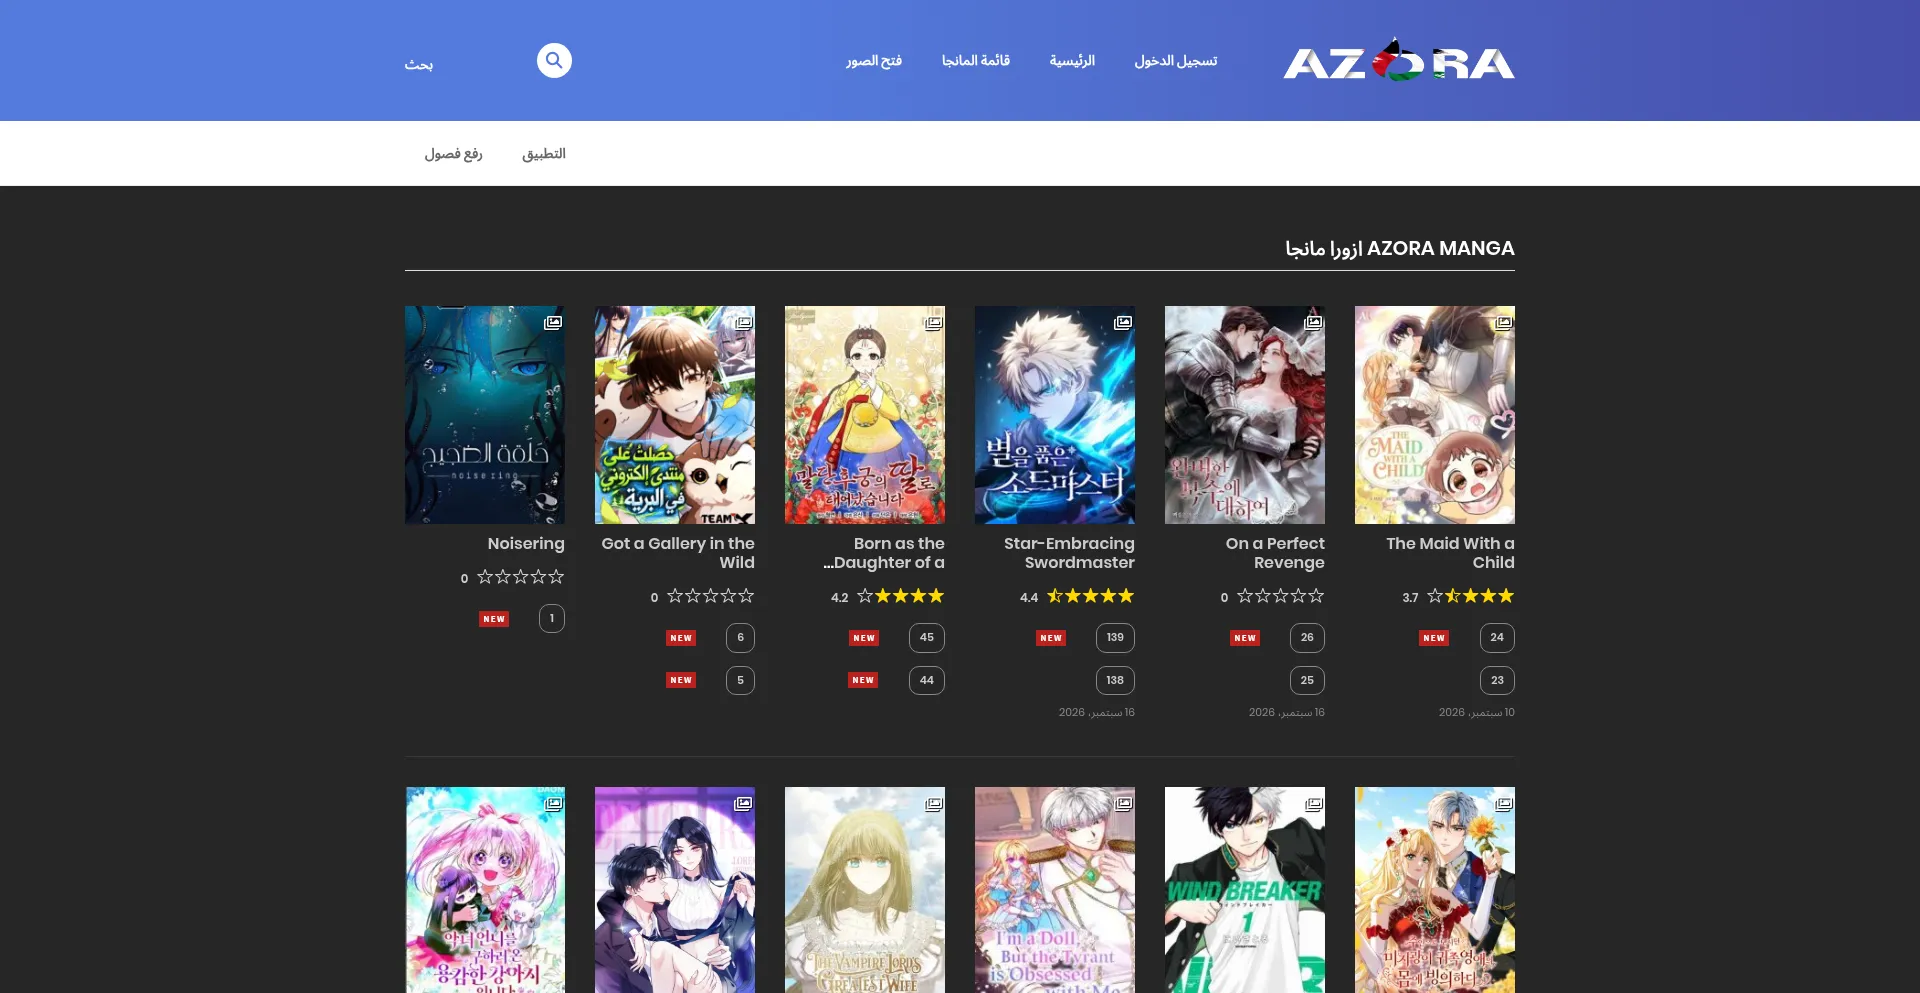Click gallery icon on Star-Embracing Swordmaster cover
1920x993 pixels.
1123,323
